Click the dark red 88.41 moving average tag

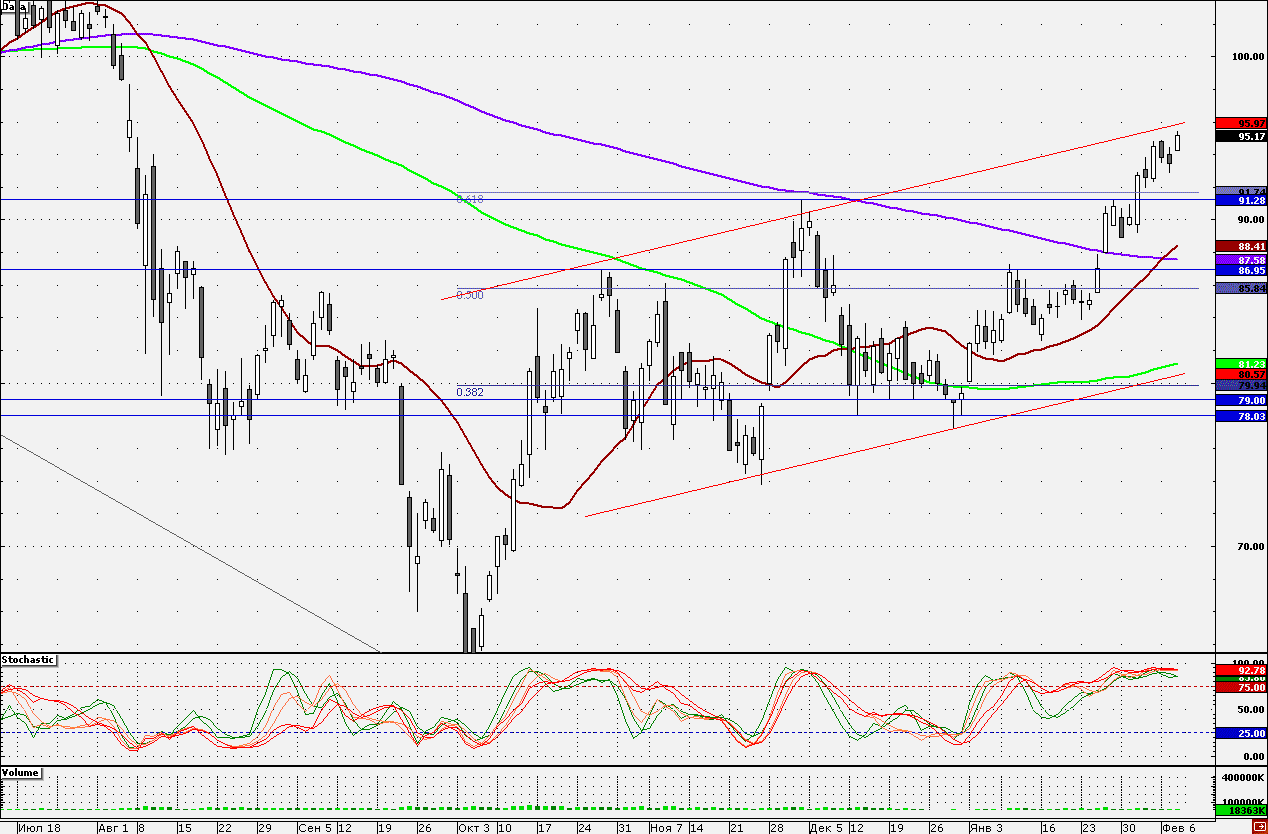point(1240,246)
